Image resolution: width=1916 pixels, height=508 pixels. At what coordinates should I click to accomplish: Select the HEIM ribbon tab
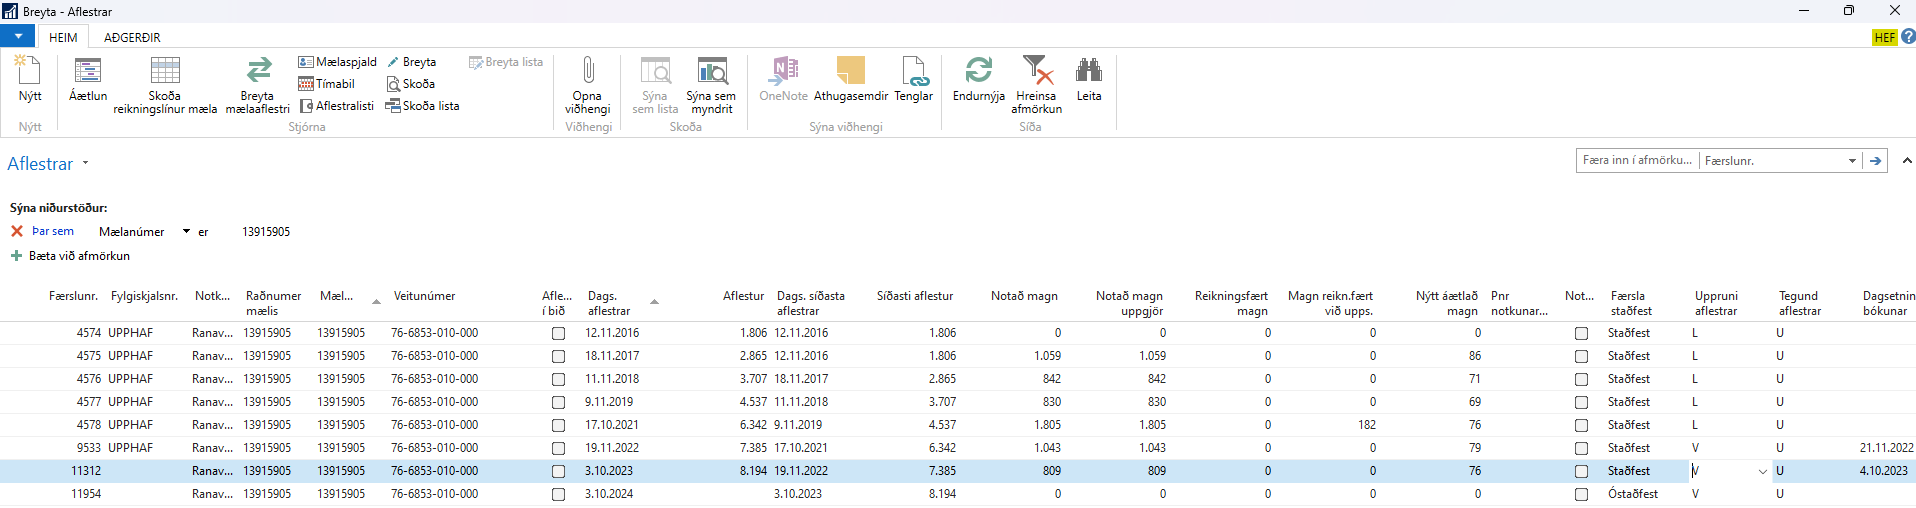coord(63,37)
